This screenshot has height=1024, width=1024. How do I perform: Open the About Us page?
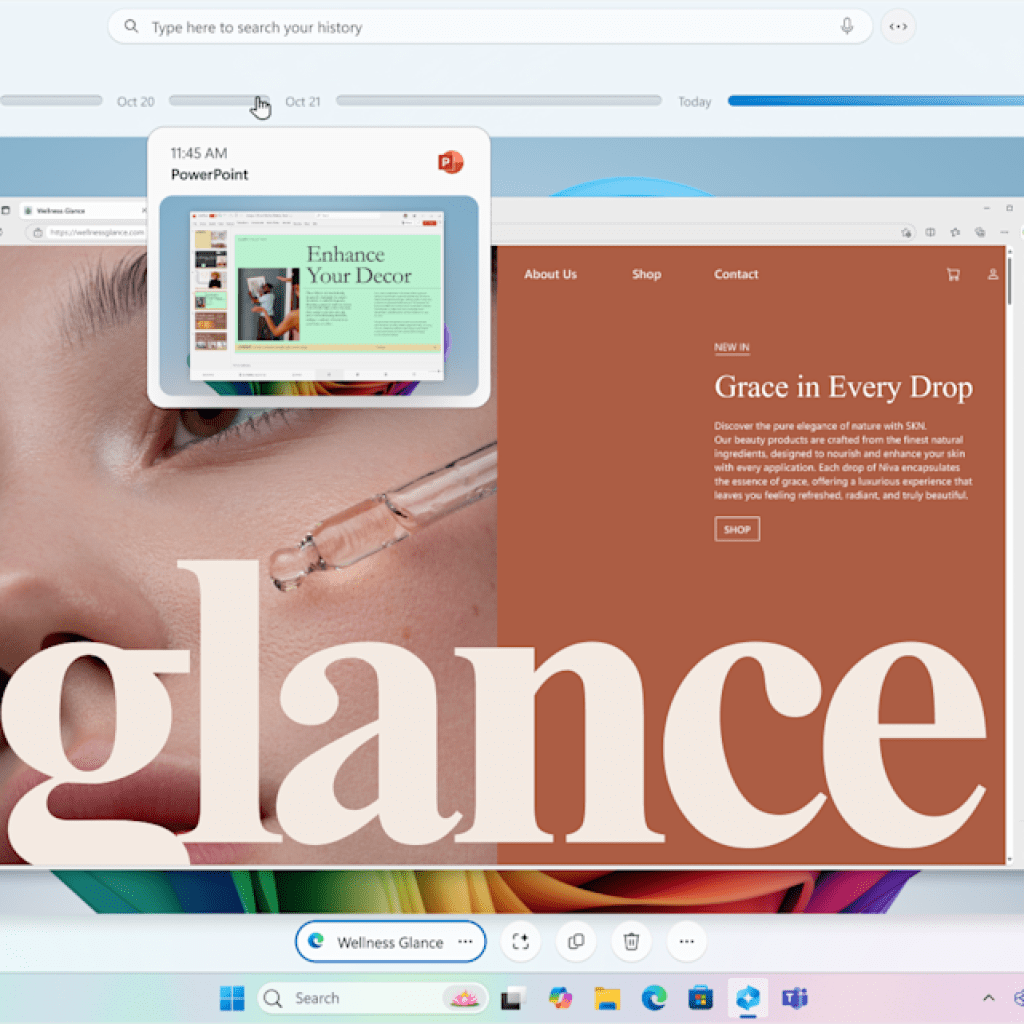(x=550, y=274)
